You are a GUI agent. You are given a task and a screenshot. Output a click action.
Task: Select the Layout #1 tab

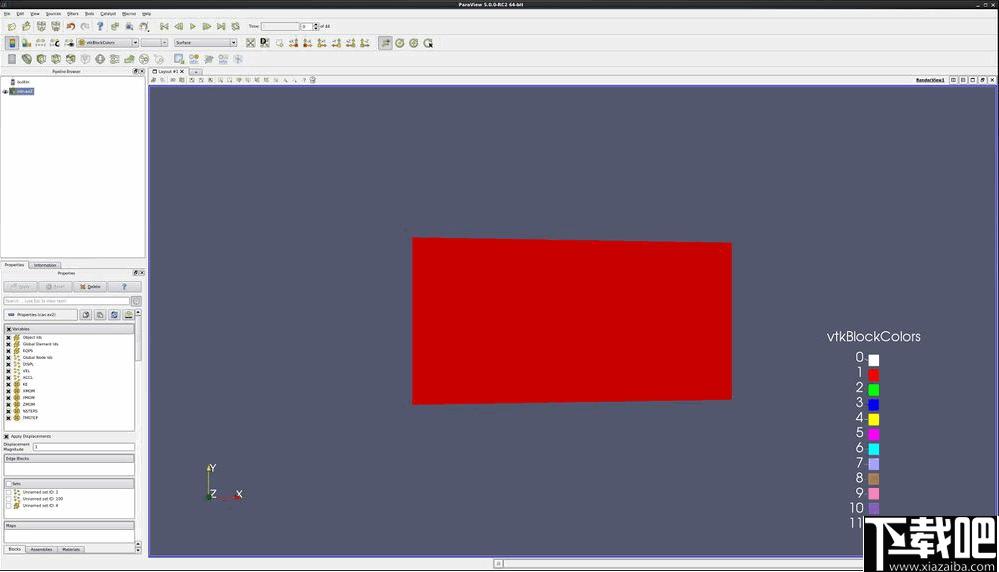click(168, 71)
